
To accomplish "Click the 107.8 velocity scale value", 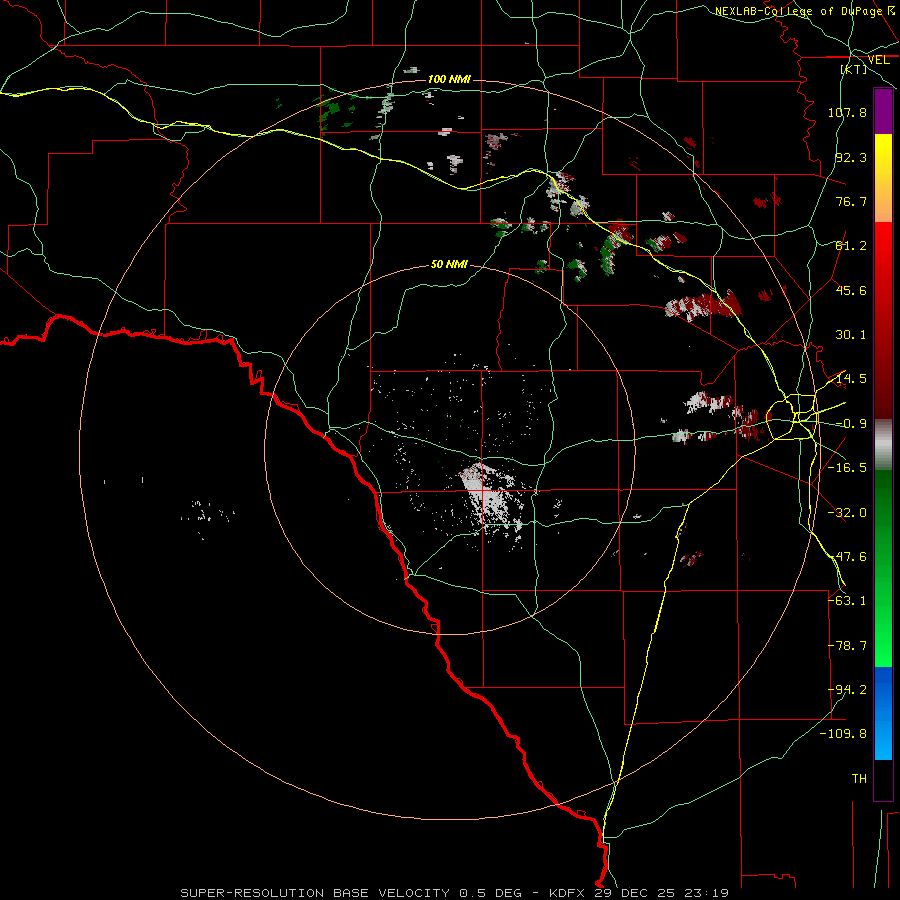I will [847, 112].
